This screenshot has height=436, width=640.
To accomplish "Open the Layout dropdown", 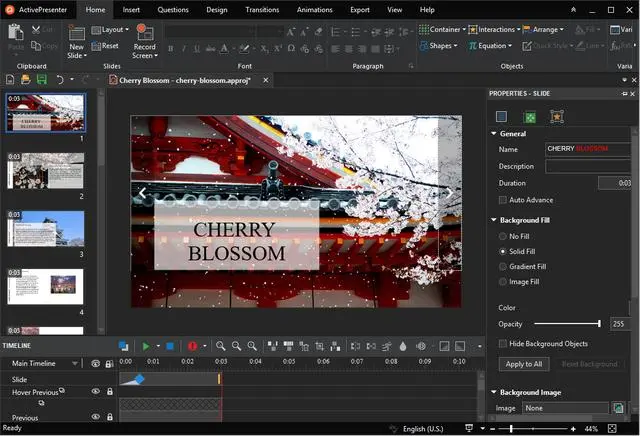I will coord(110,30).
